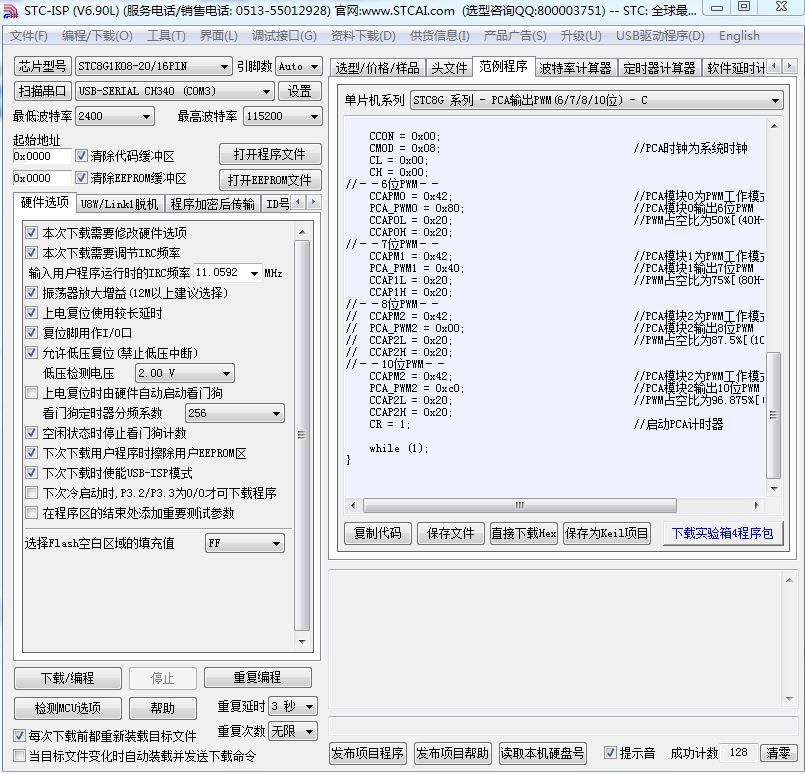Screen dimensions: 805x774
Task: Click EEPROM start address 0x0000 field
Action: 42,178
